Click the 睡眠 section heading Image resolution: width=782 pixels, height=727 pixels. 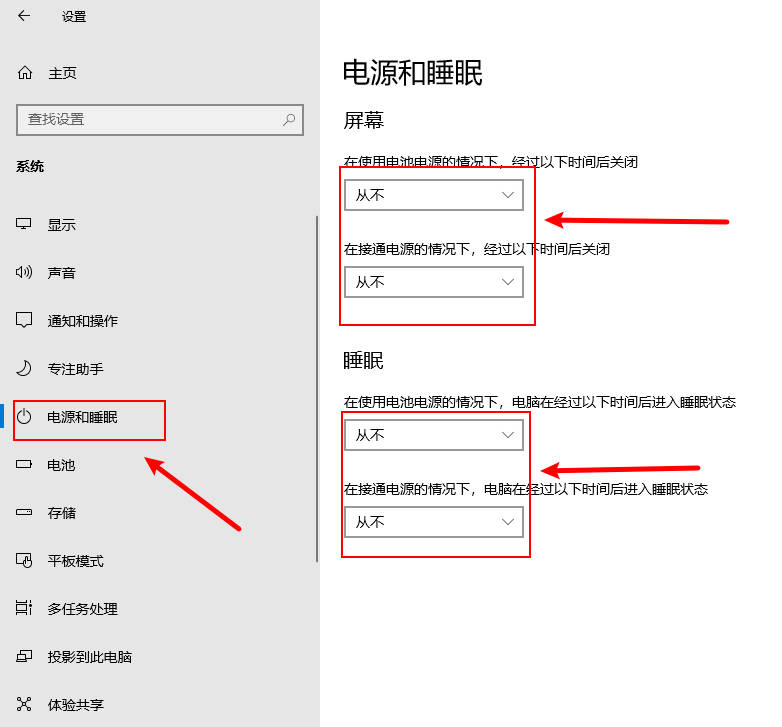click(363, 361)
